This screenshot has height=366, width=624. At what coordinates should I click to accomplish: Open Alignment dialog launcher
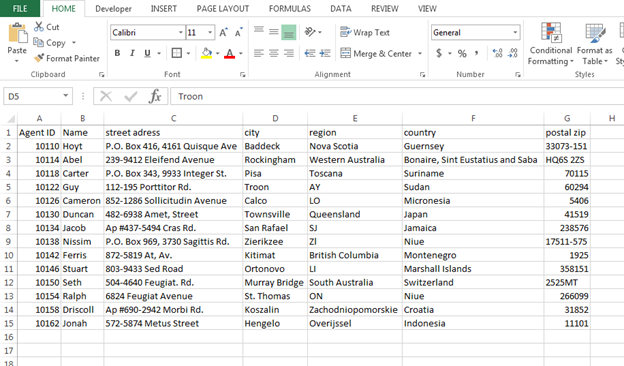point(422,74)
